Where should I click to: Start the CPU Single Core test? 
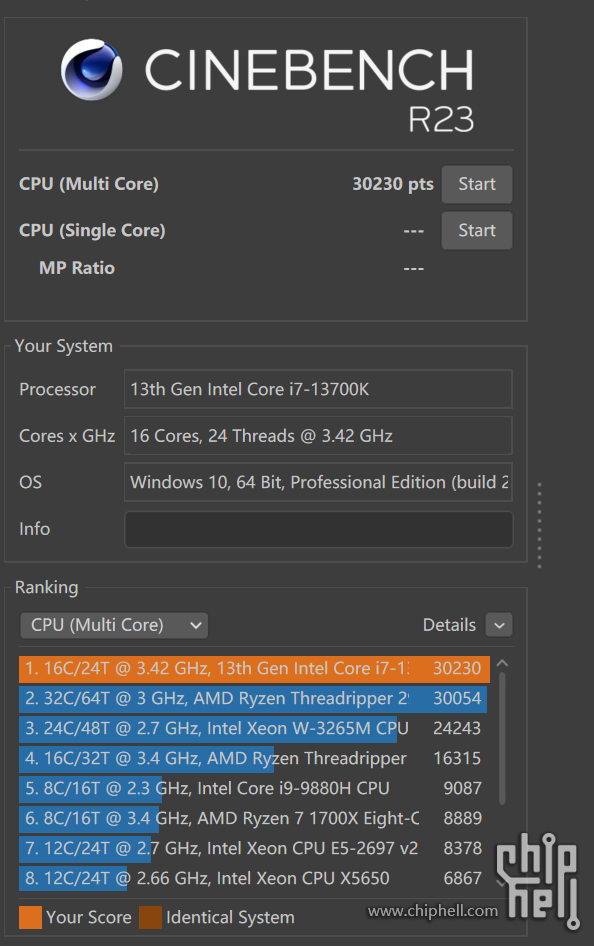[x=476, y=230]
